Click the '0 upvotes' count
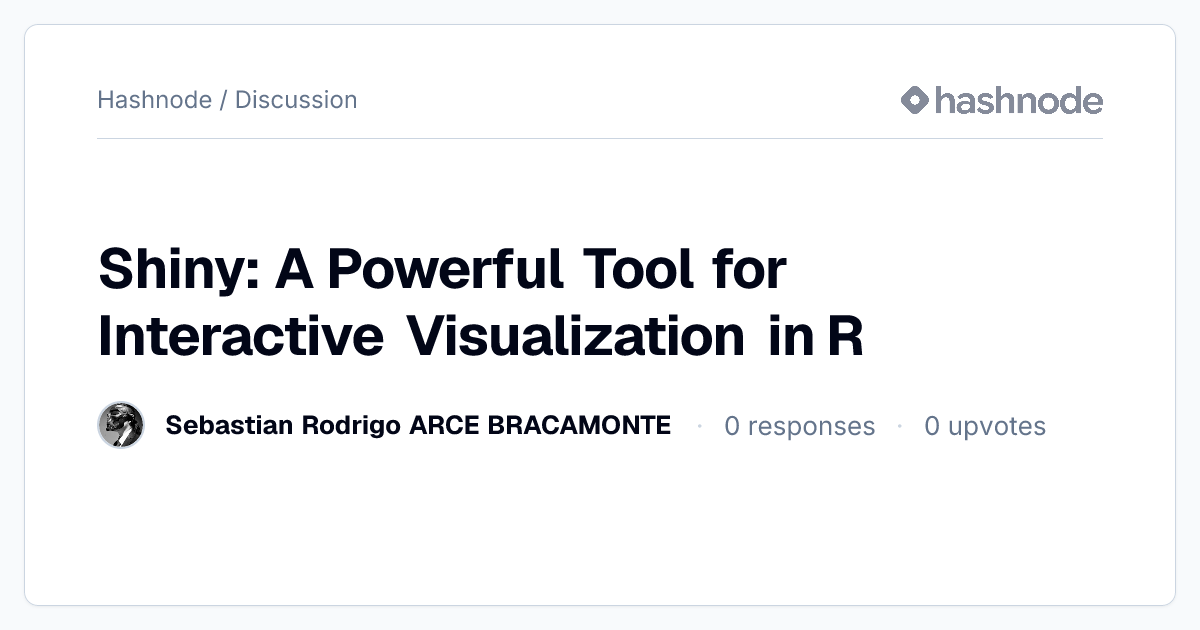This screenshot has width=1200, height=630. 985,426
